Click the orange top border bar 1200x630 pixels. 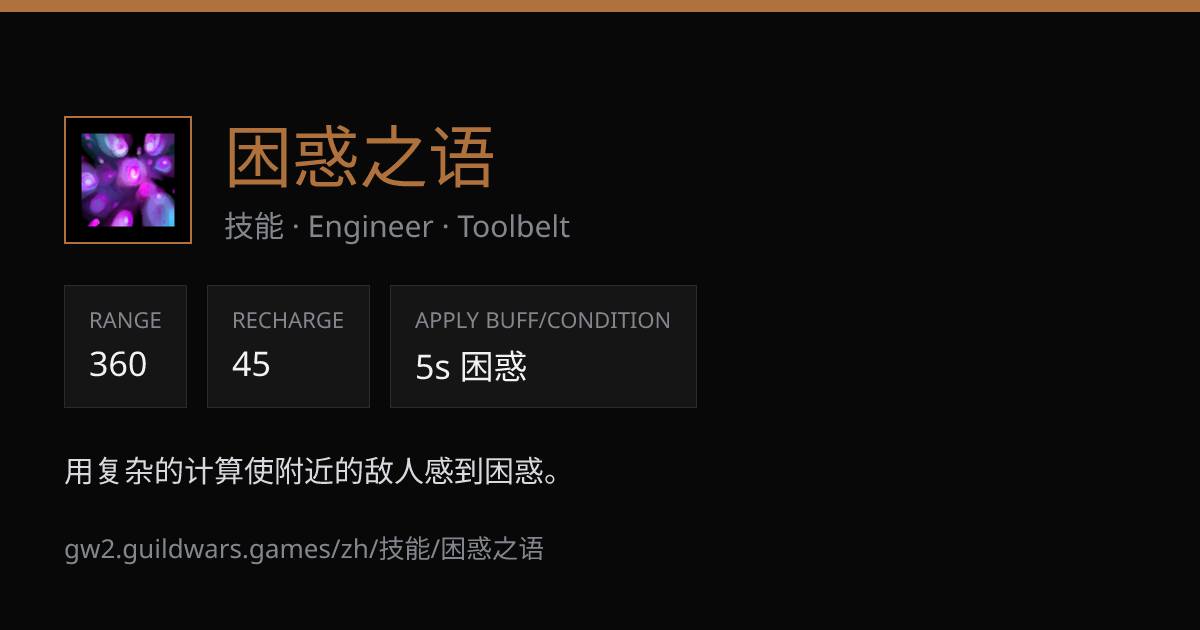600,6
